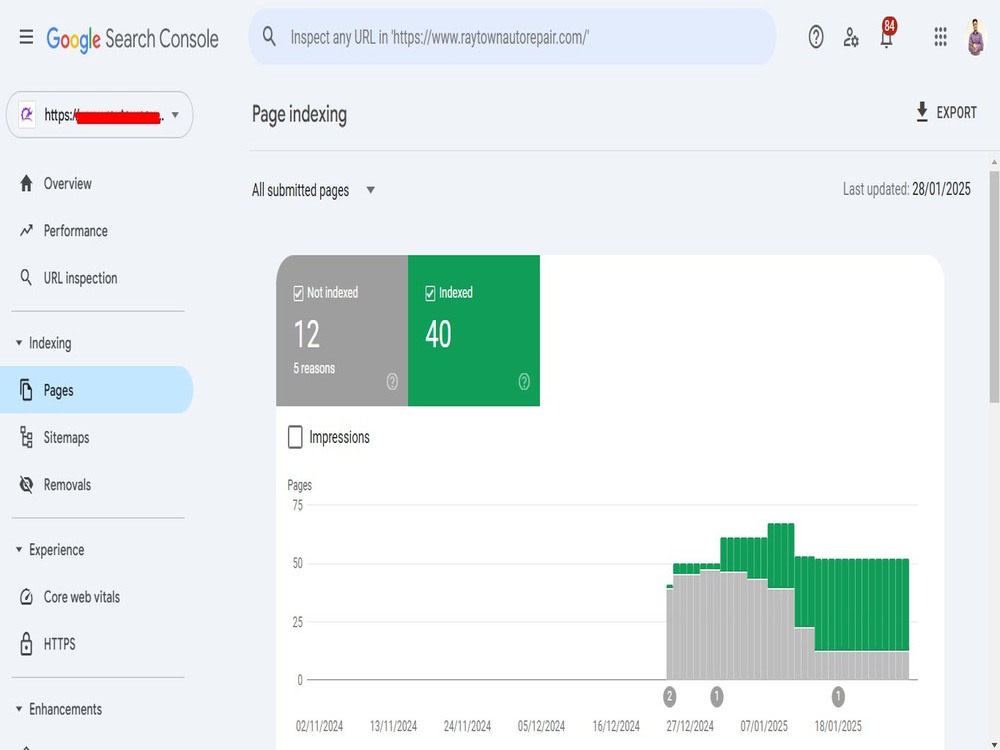Select Pages in Indexing menu
Image resolution: width=1000 pixels, height=750 pixels.
click(x=96, y=390)
